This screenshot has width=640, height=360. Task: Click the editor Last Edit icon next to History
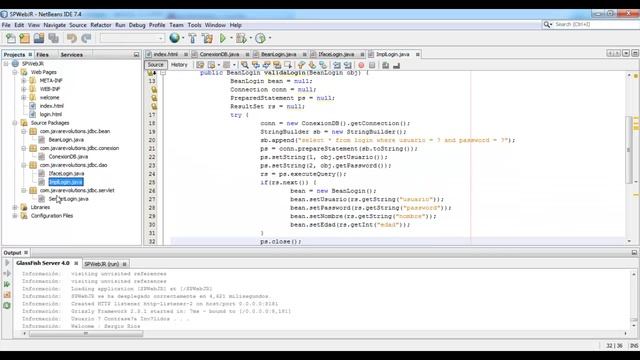[200, 65]
